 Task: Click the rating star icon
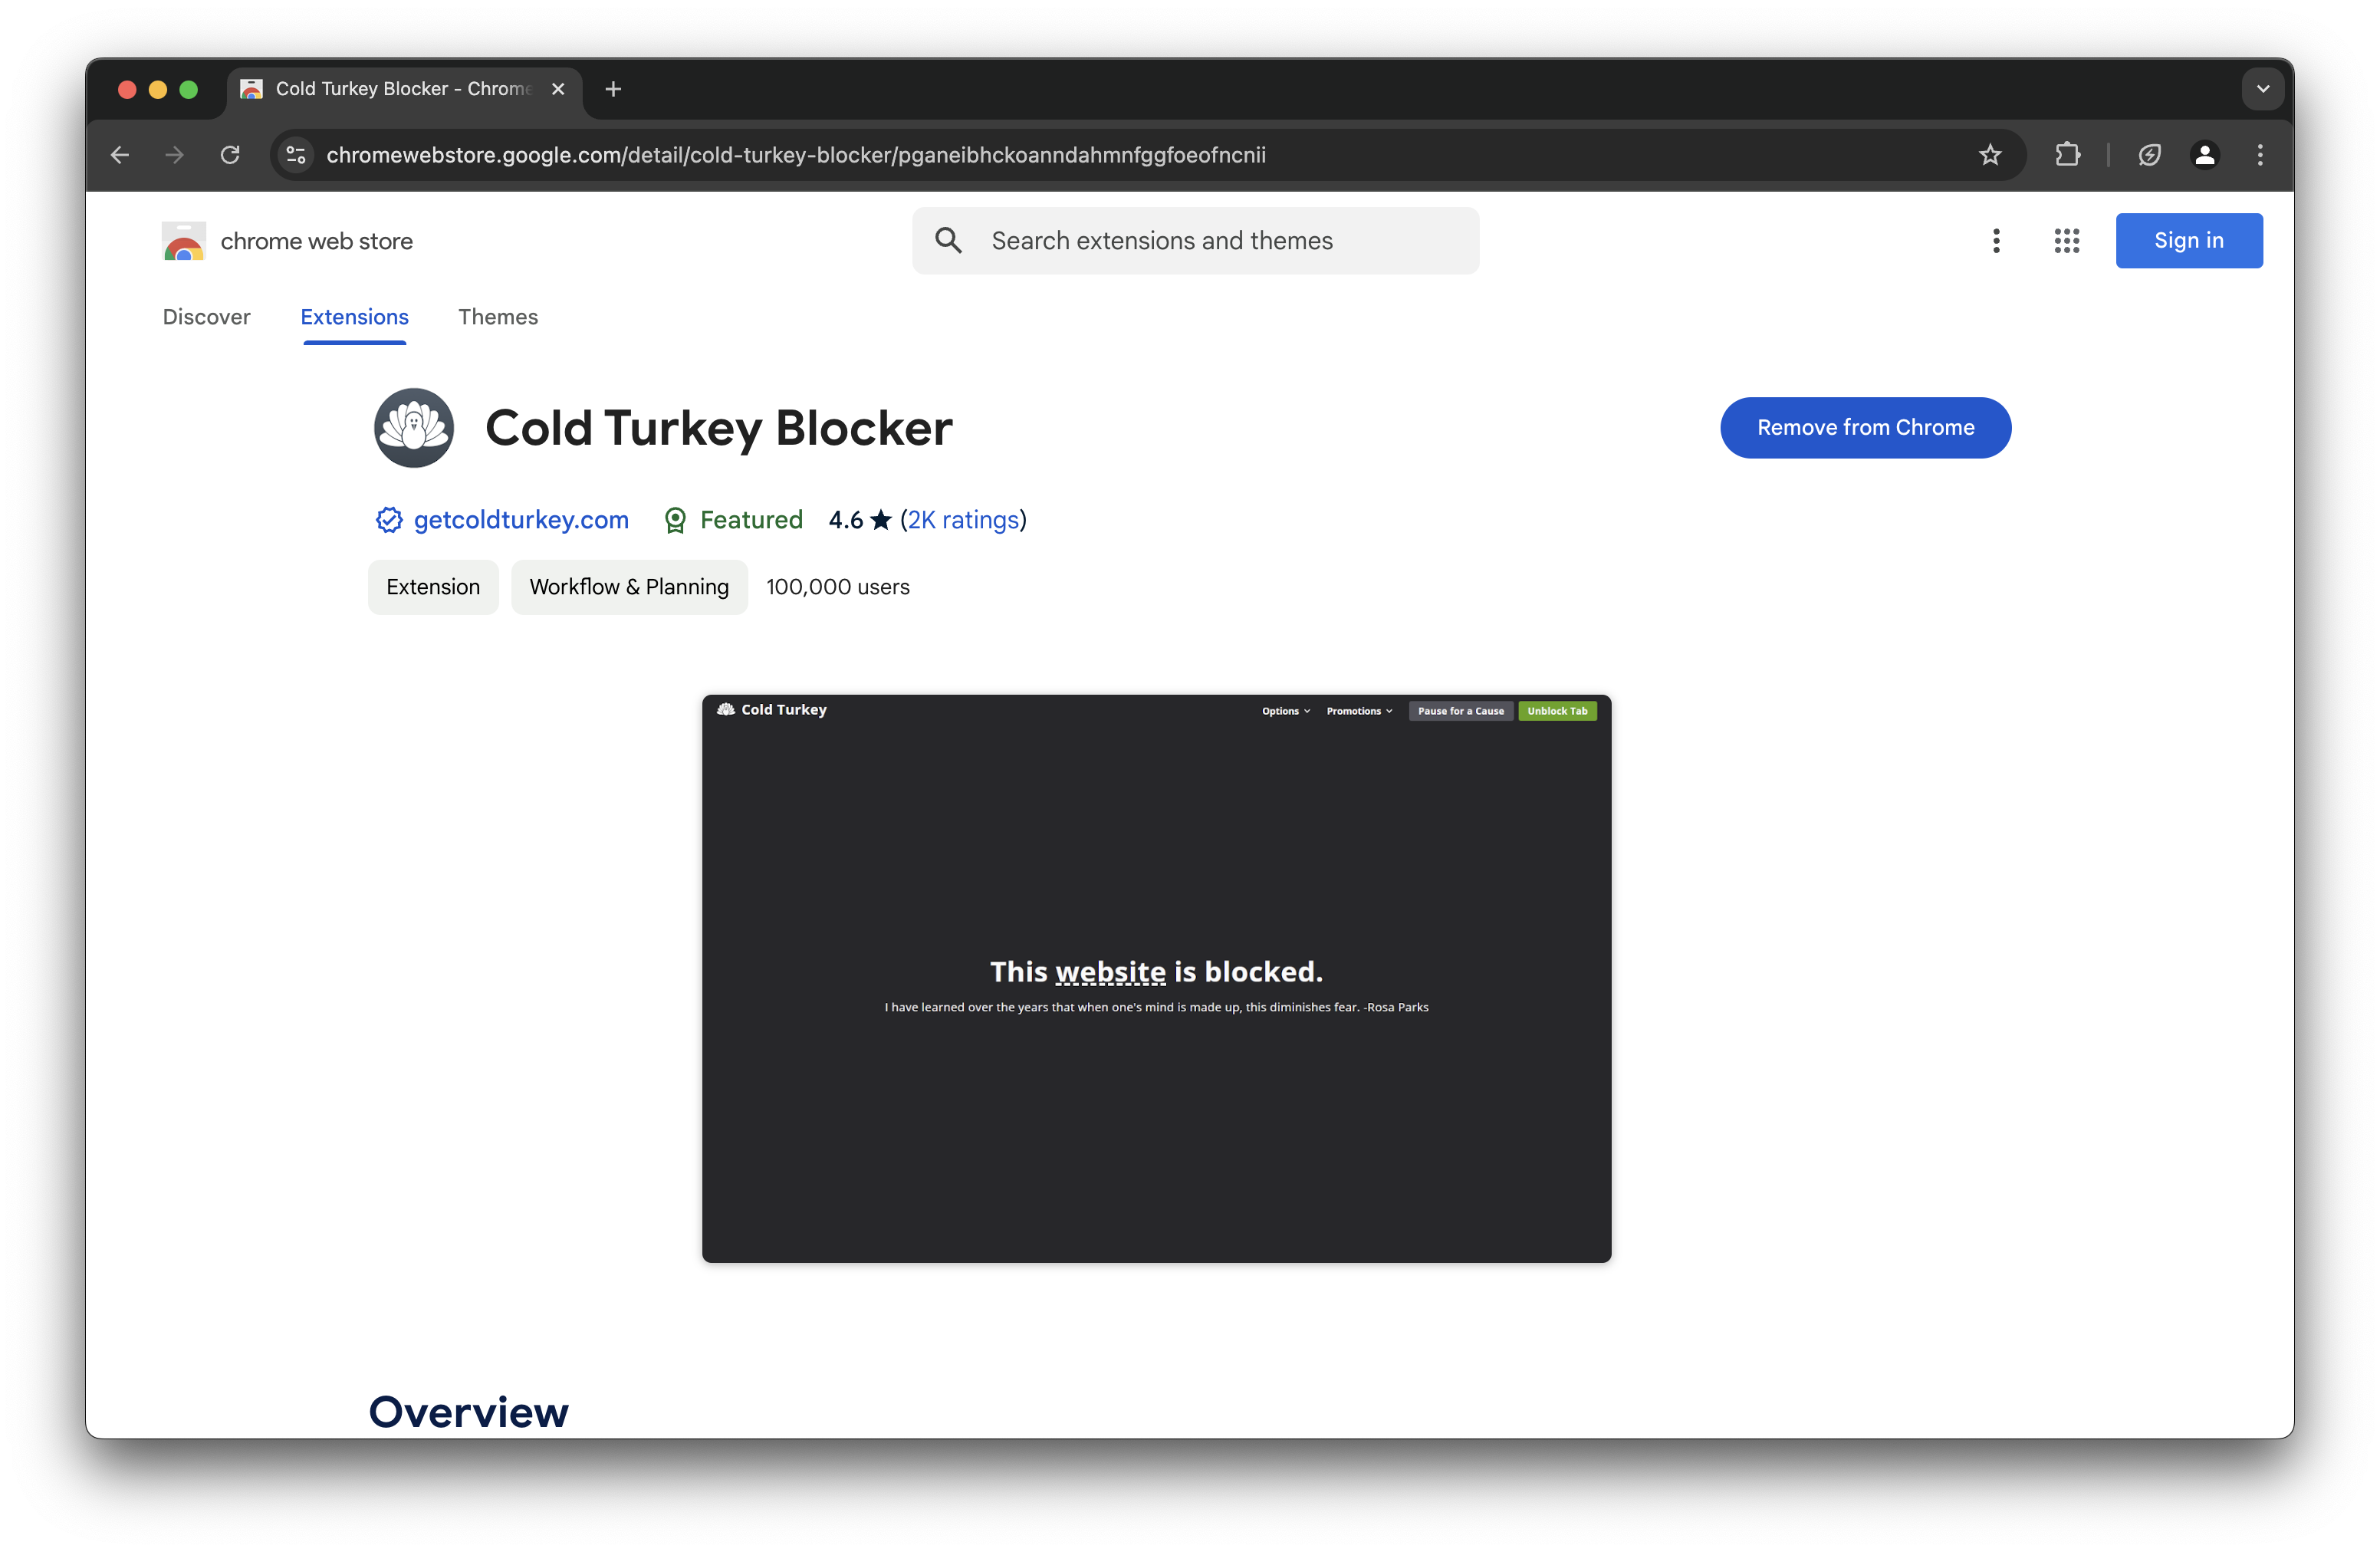pos(881,520)
